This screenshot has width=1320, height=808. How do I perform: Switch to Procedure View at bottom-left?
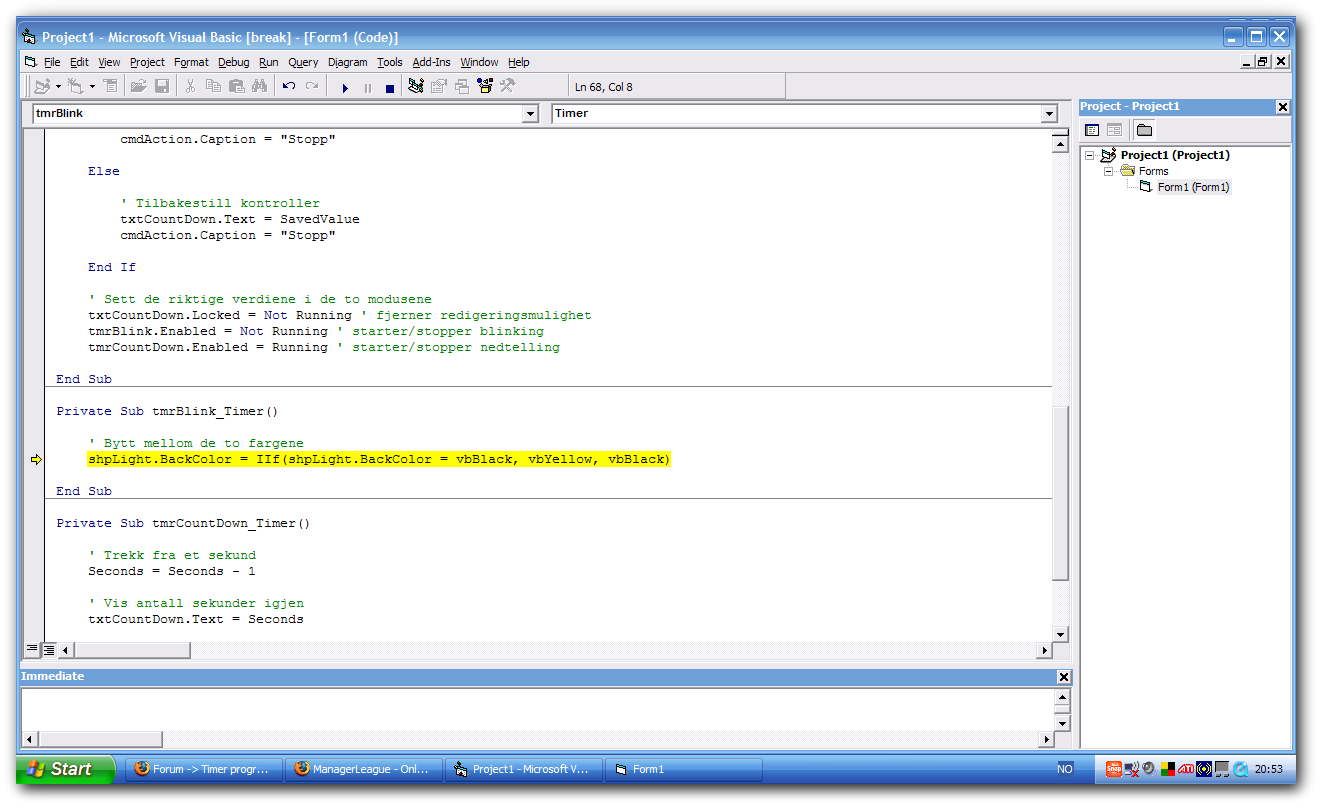[x=32, y=650]
